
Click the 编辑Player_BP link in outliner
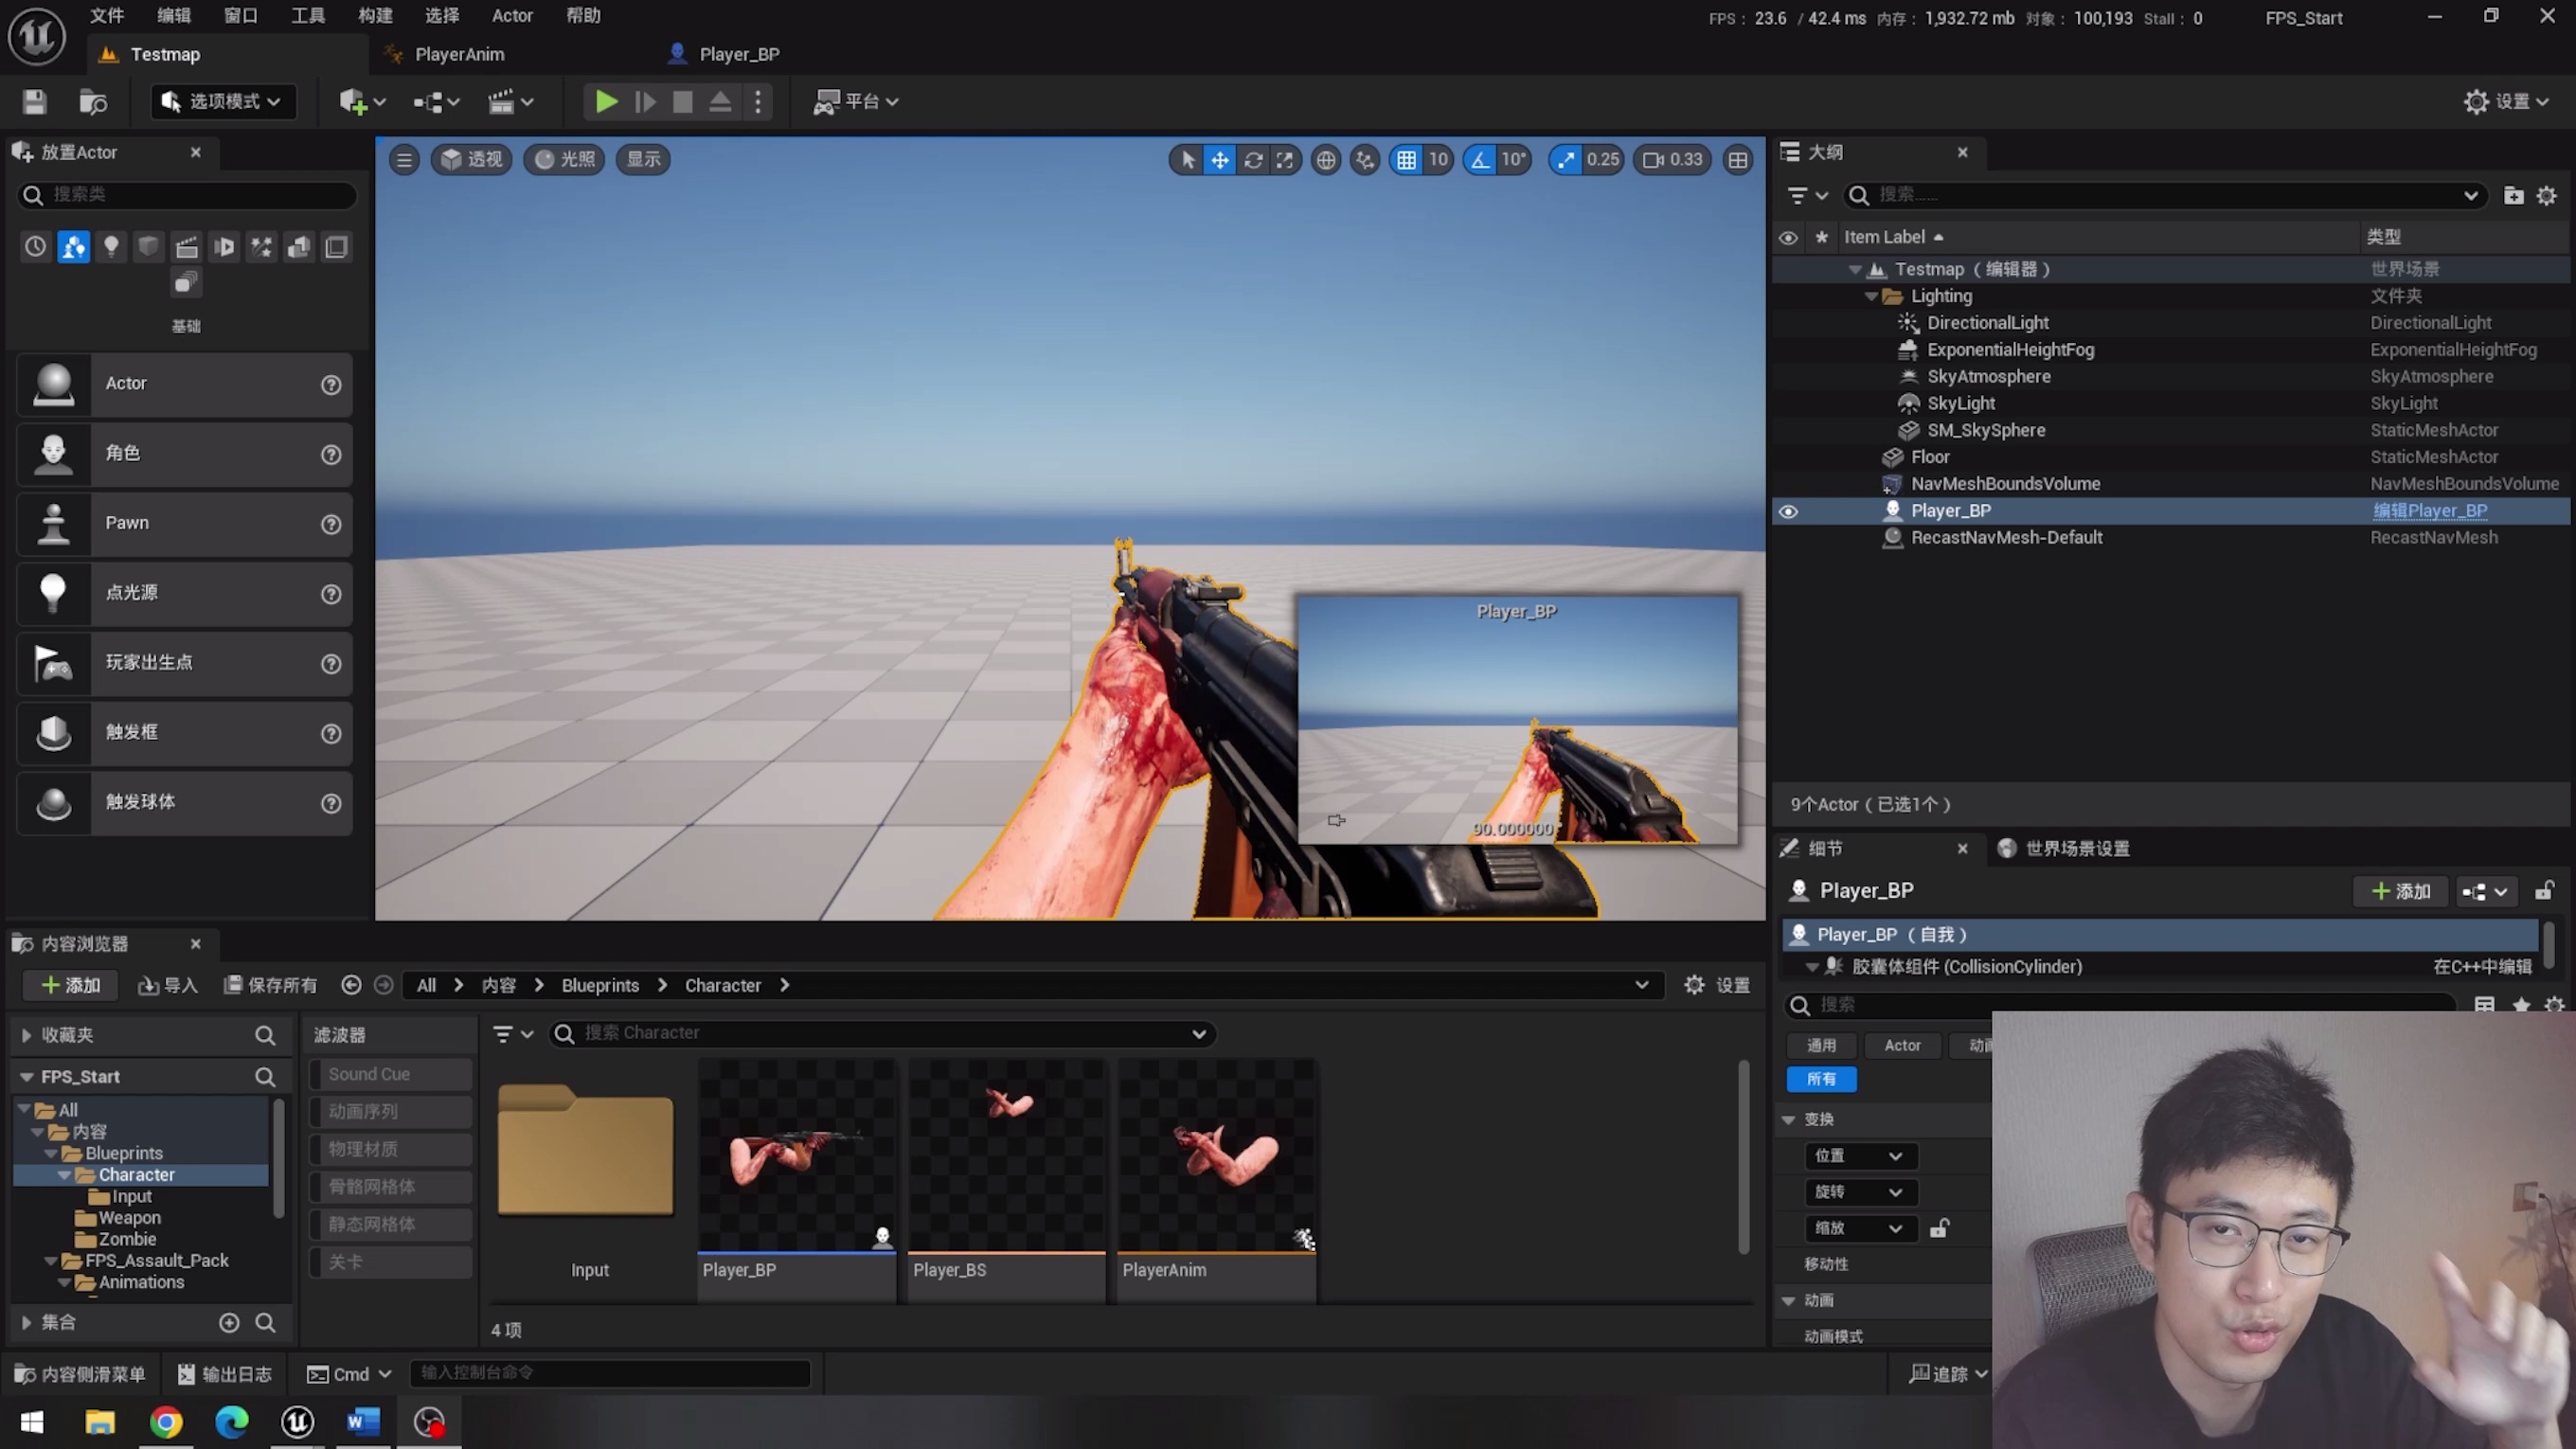(2430, 511)
